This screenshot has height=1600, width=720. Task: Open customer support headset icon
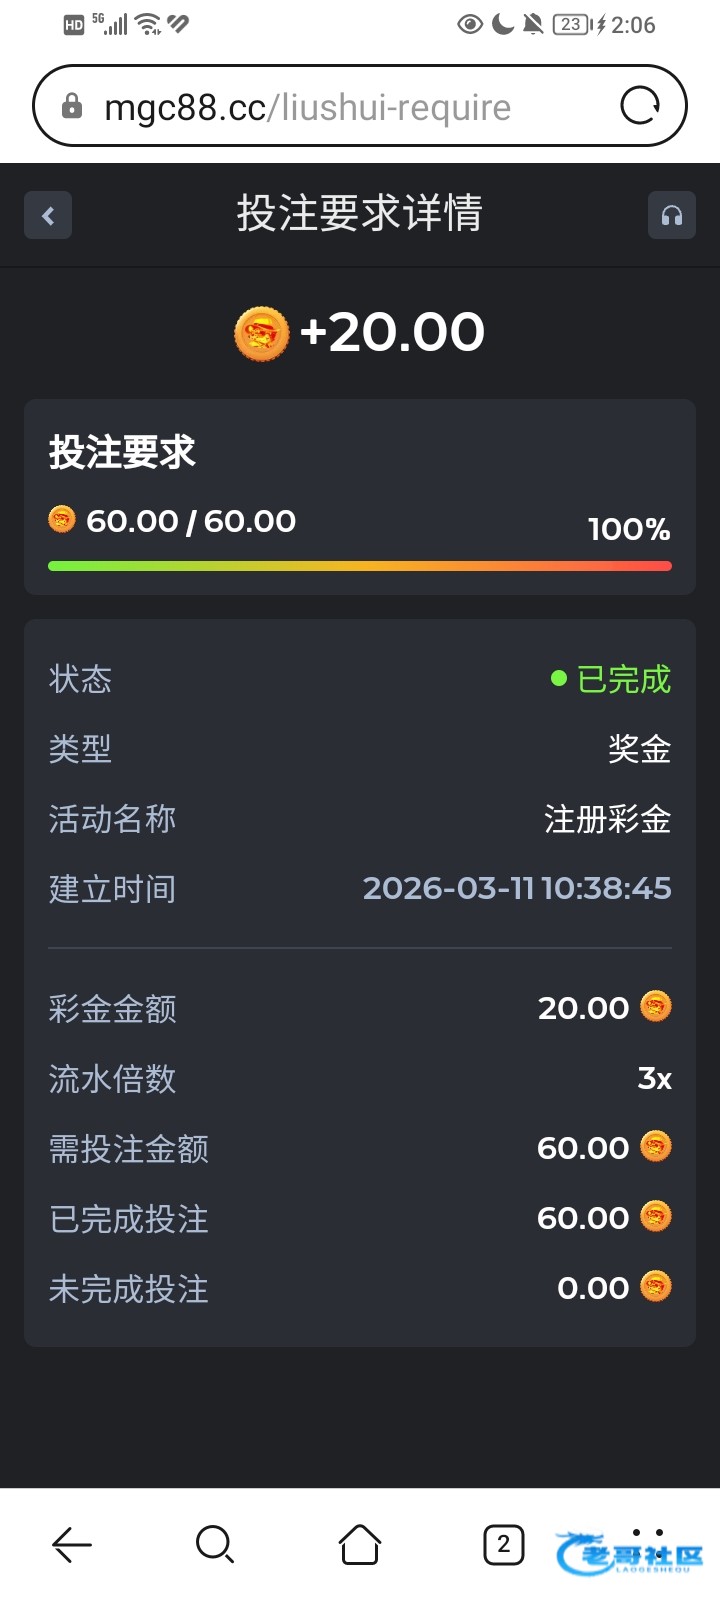pyautogui.click(x=672, y=215)
